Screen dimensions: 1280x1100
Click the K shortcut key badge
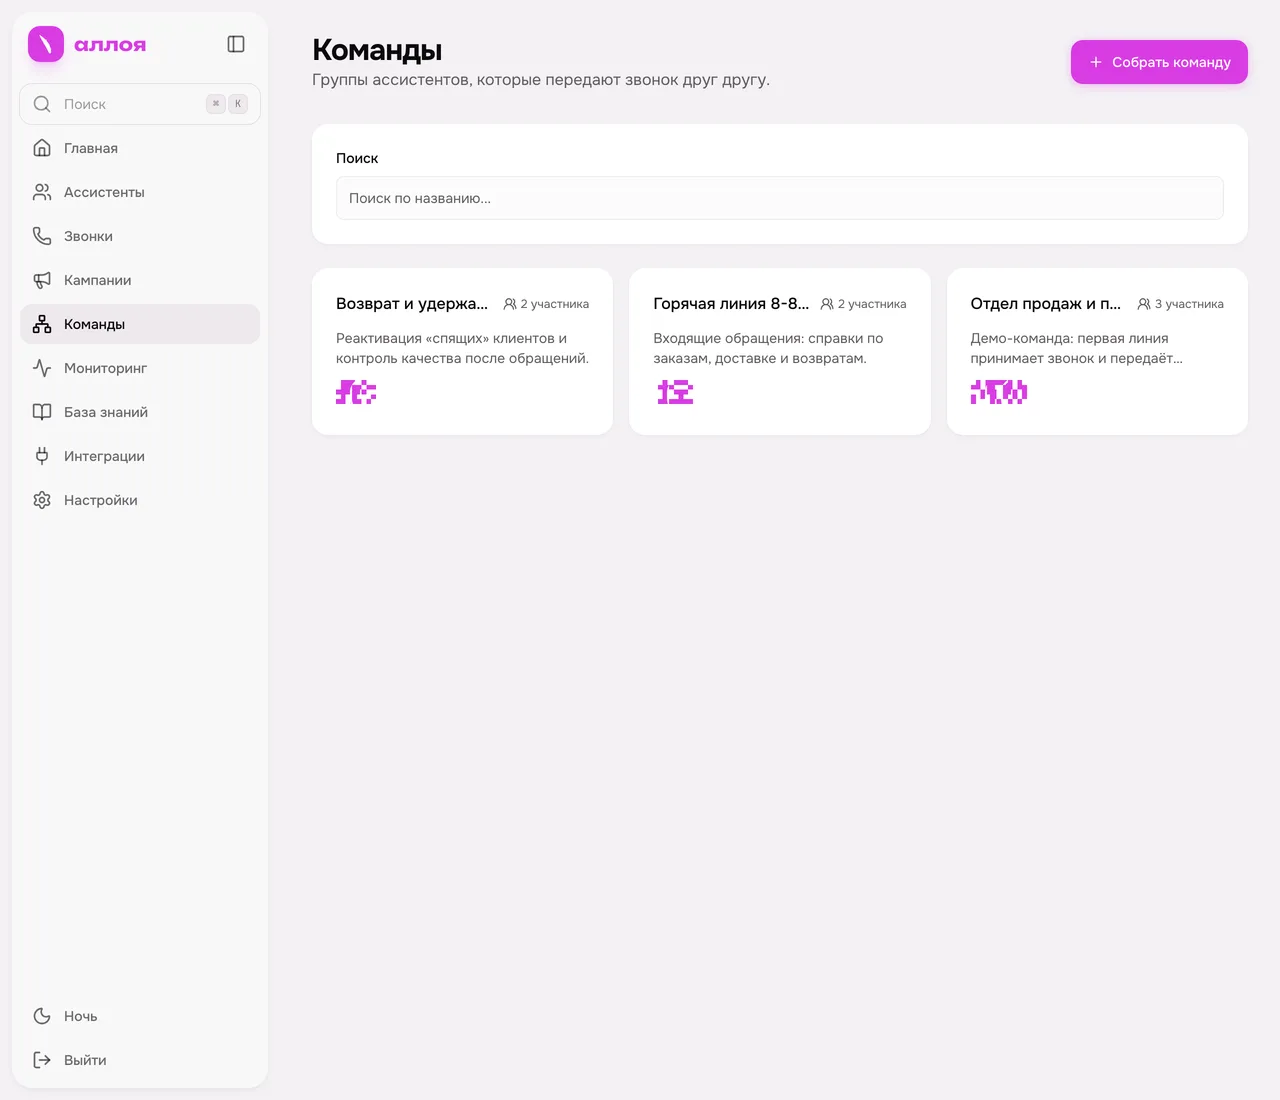coord(238,104)
